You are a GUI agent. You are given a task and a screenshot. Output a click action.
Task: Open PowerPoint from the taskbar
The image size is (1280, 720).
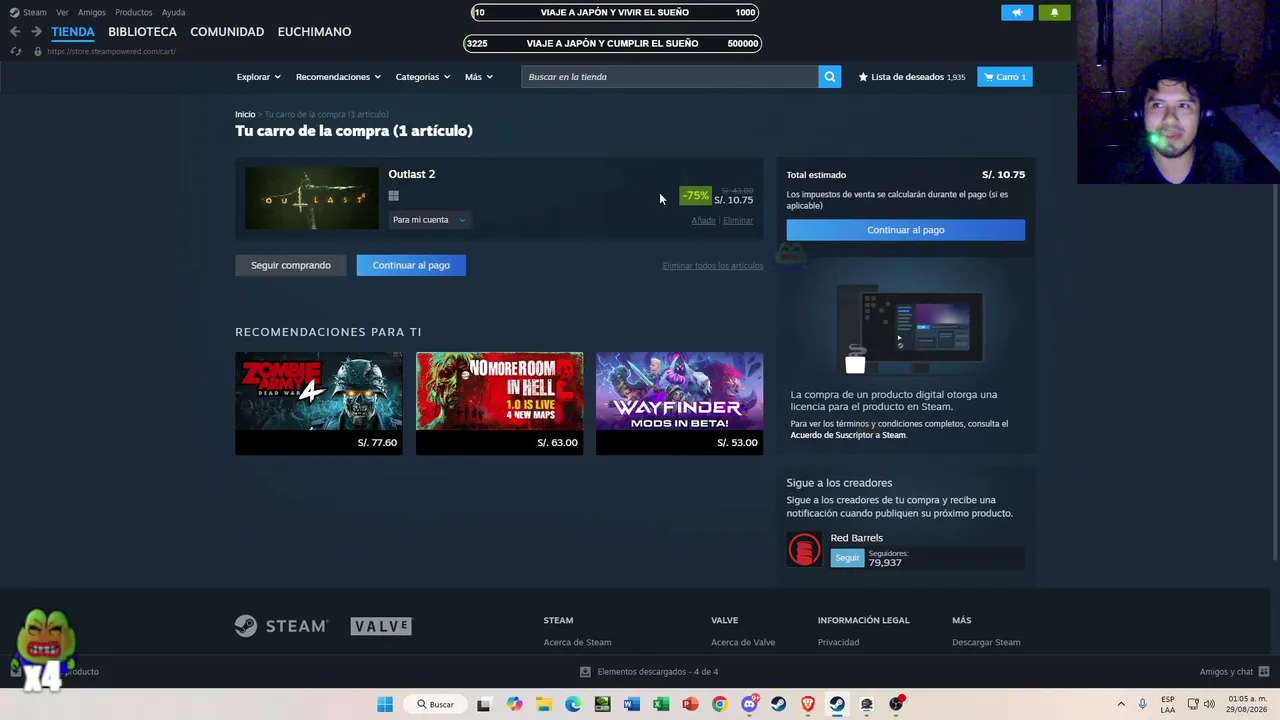point(690,704)
